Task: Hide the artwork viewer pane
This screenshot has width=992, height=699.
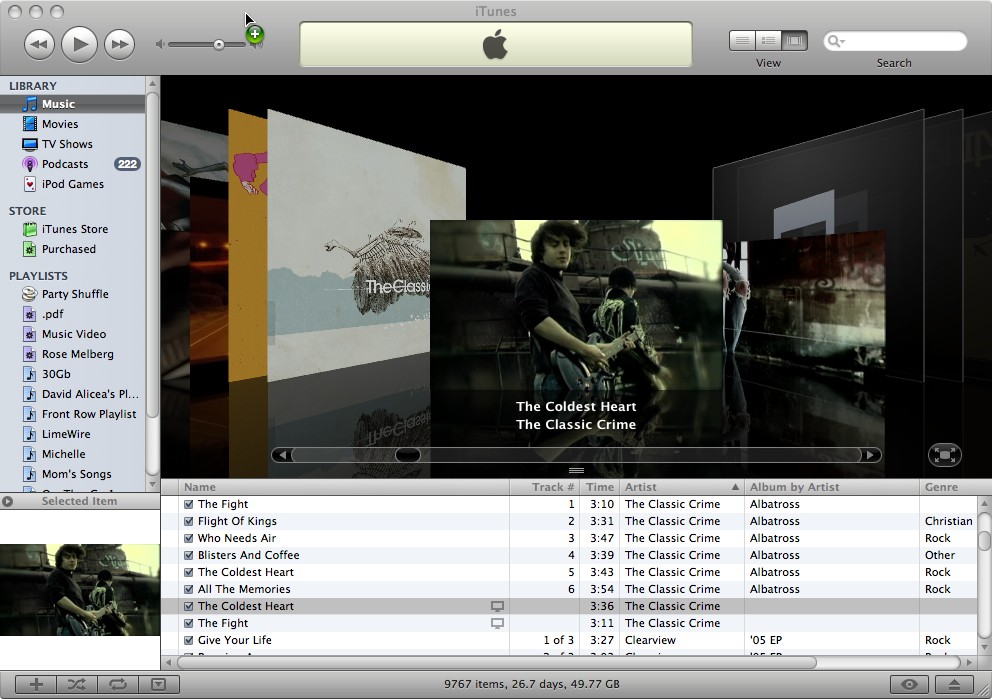Action: (x=159, y=684)
